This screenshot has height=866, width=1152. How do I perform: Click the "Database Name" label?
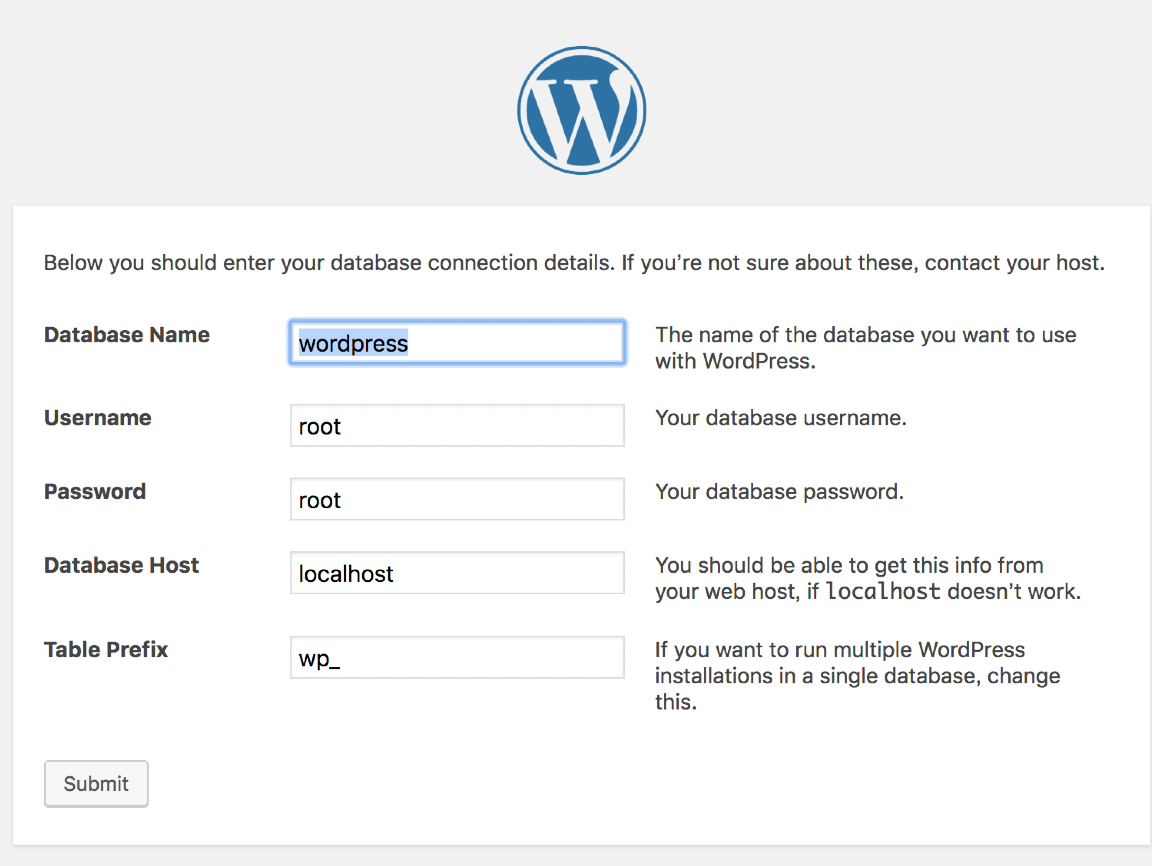[127, 335]
